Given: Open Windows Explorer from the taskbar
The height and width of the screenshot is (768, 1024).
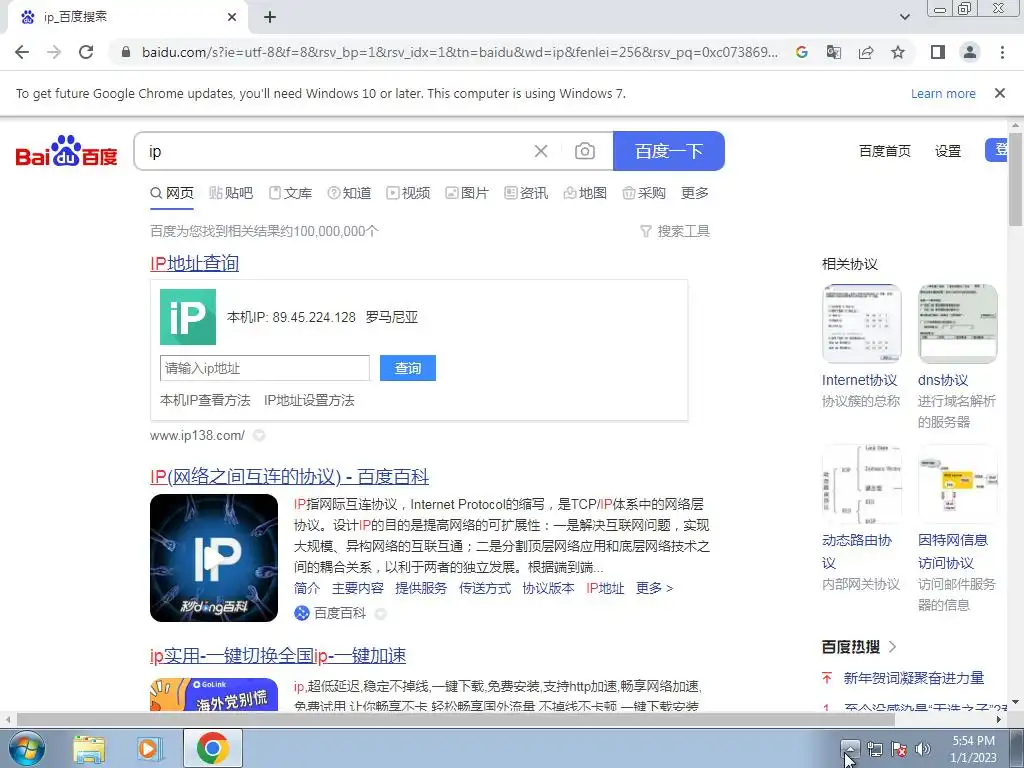Looking at the screenshot, I should coord(89,748).
